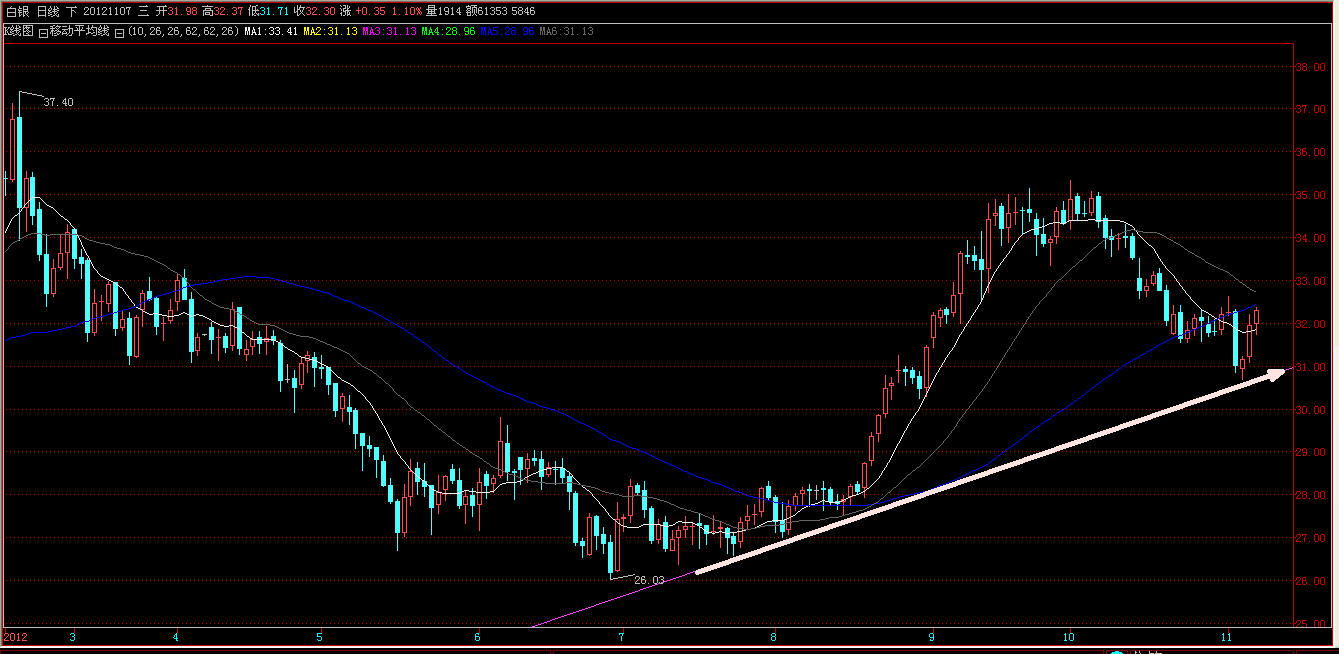Click the month 8 marker on the time axis
Viewport: 1339px width, 654px height.
coord(773,636)
